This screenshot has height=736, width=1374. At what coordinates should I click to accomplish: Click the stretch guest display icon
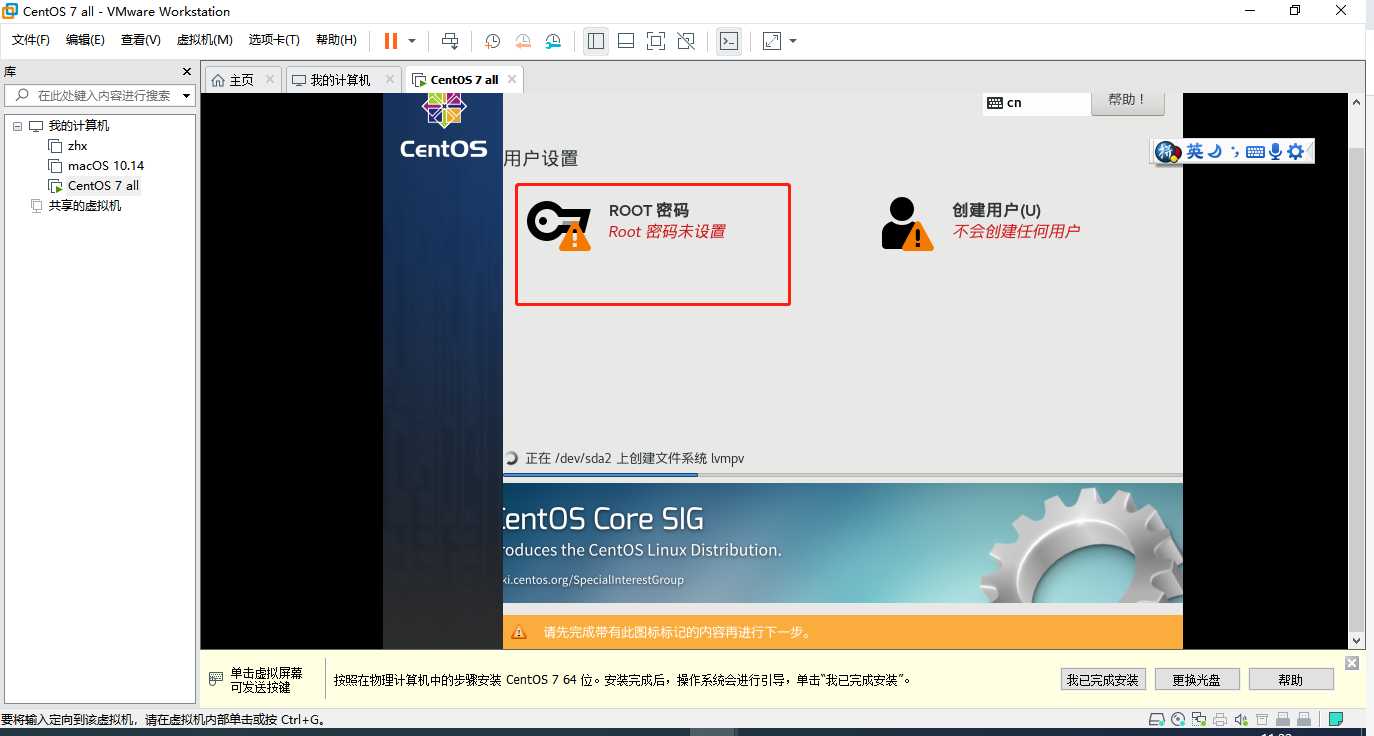[x=772, y=41]
